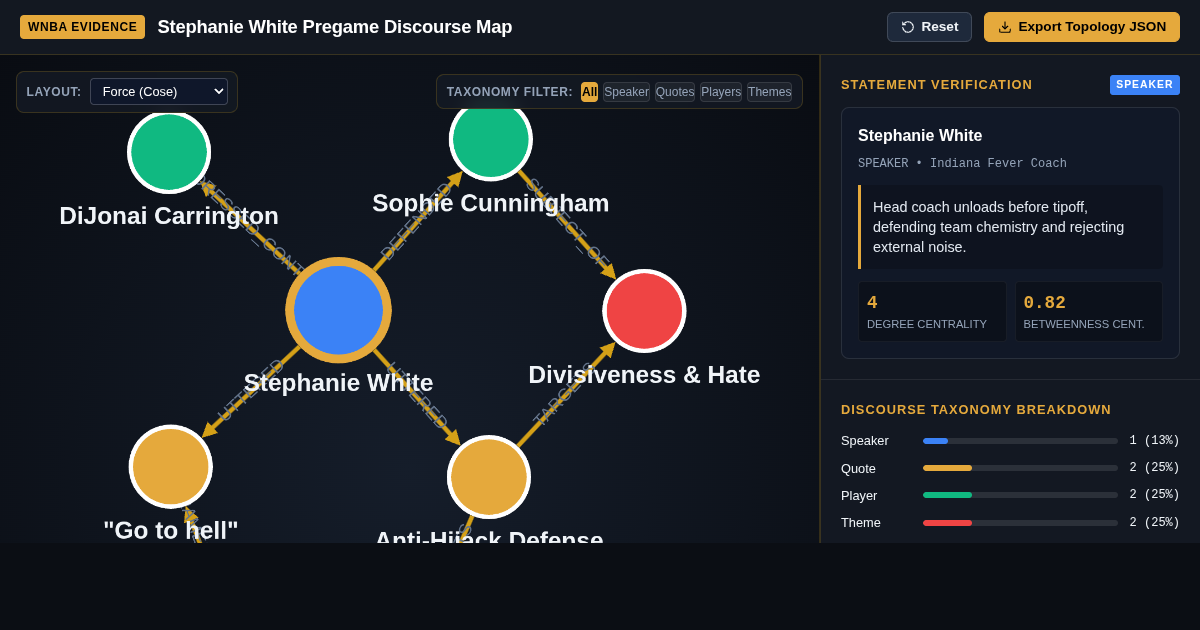Click the download icon on Export button
The height and width of the screenshot is (630, 1200).
pyautogui.click(x=1005, y=27)
